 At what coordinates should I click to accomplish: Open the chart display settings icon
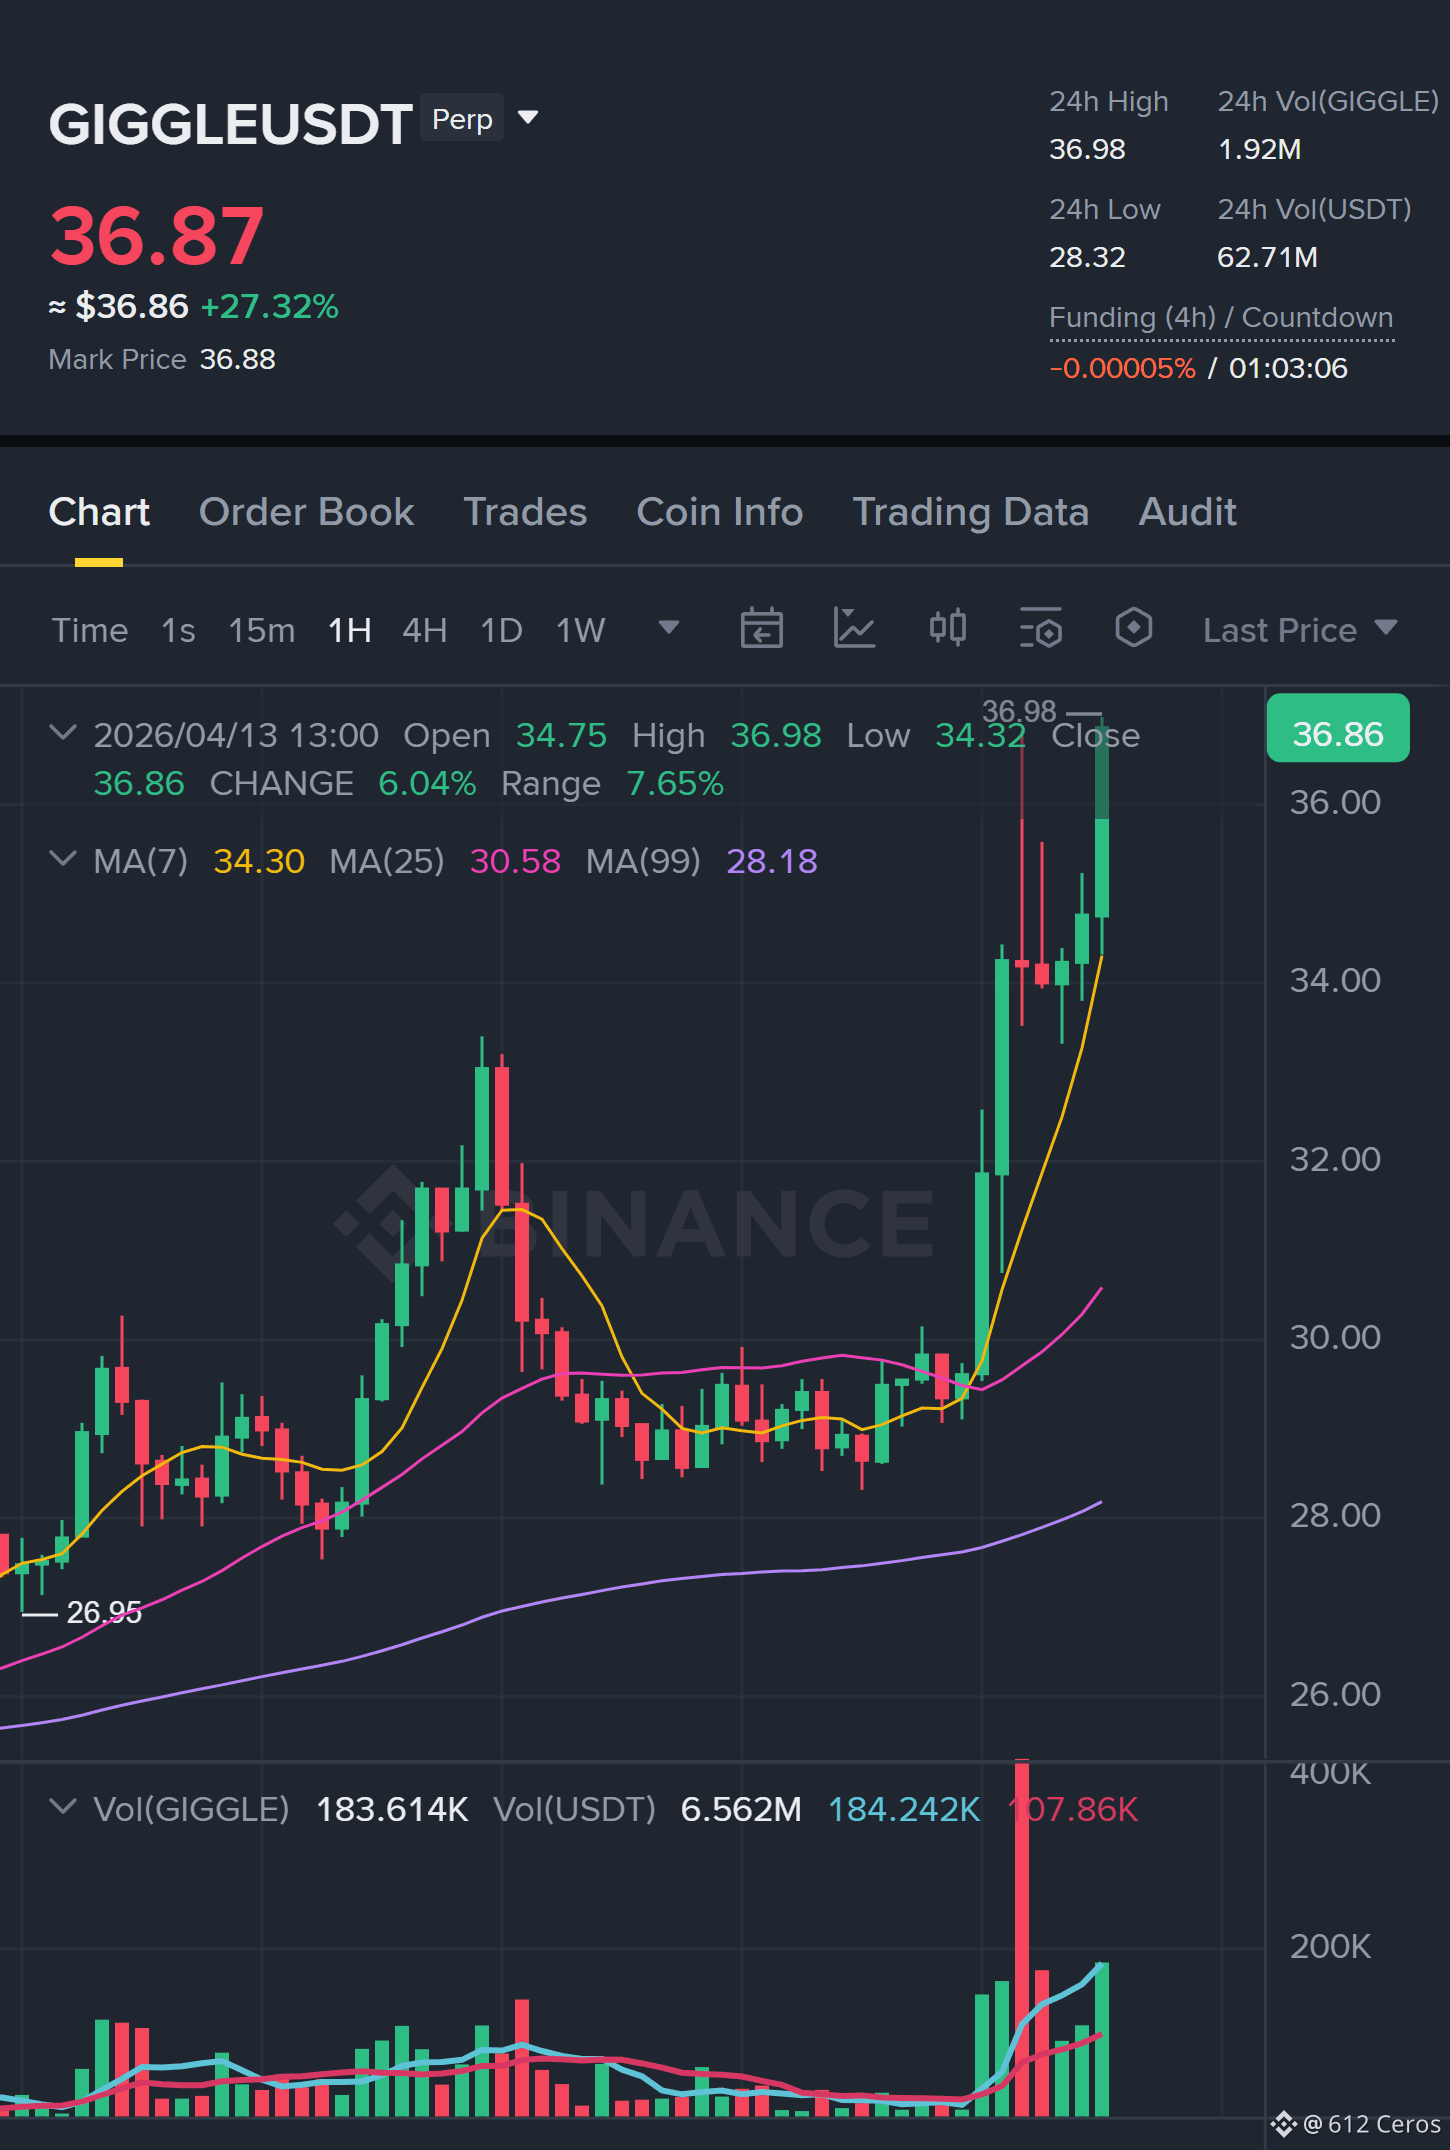(x=1040, y=629)
